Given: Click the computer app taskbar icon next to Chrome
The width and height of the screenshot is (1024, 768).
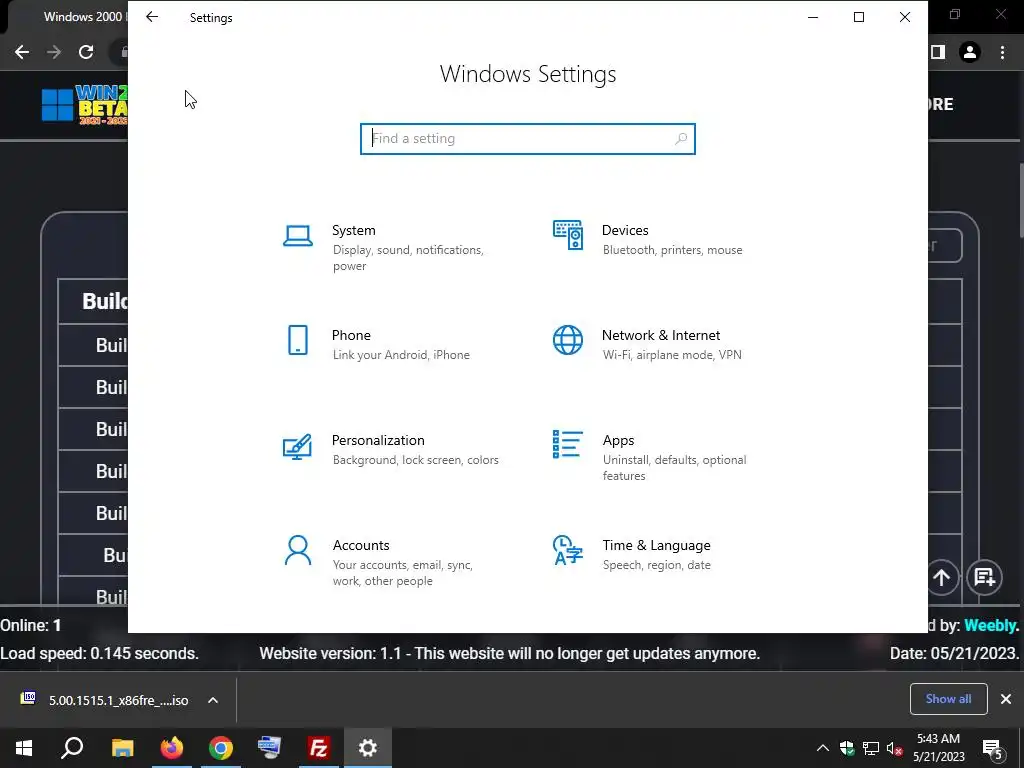Looking at the screenshot, I should coord(269,748).
